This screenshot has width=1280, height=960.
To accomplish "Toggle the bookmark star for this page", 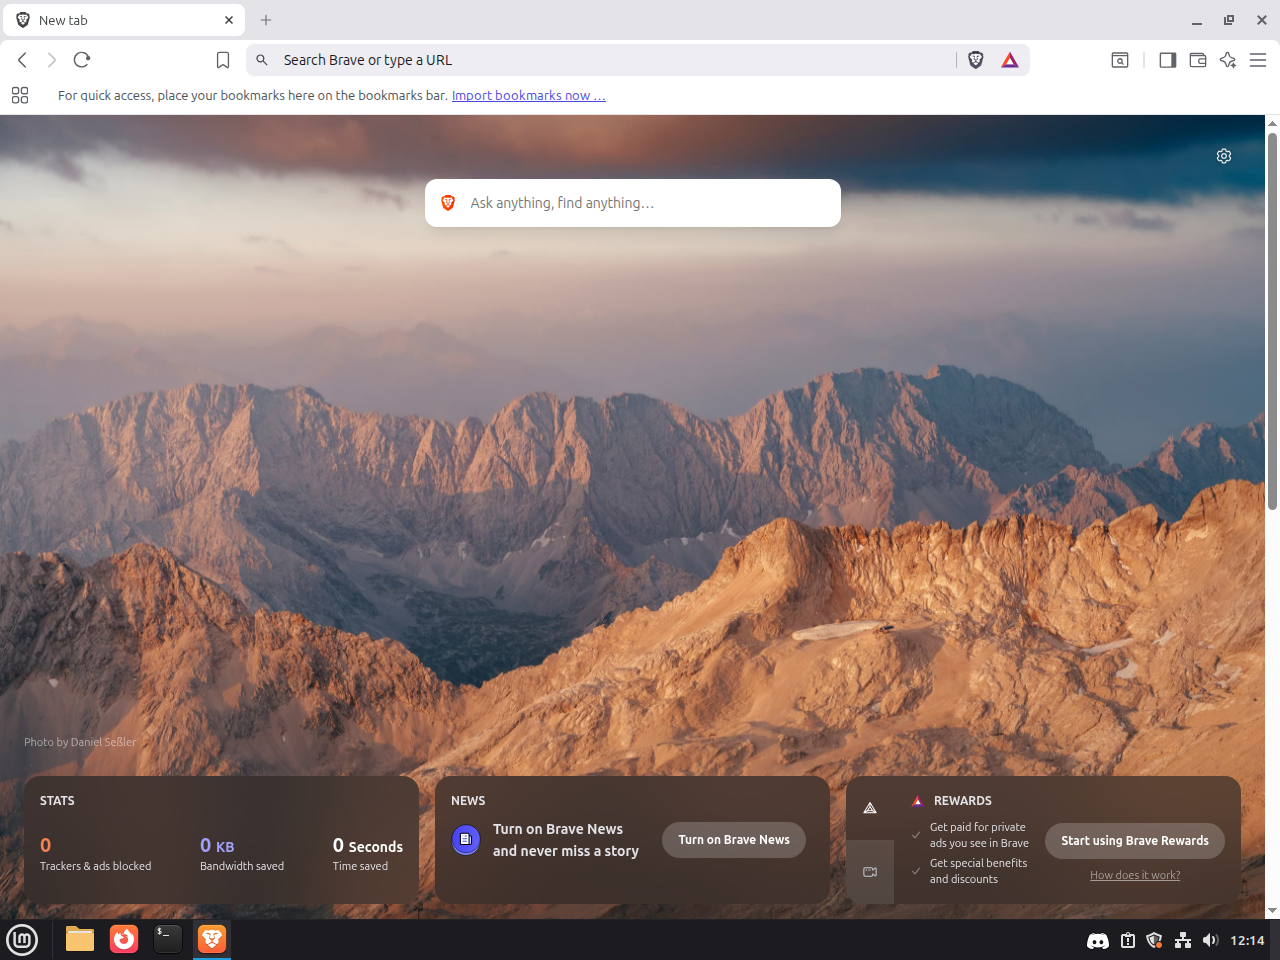I will [x=222, y=60].
